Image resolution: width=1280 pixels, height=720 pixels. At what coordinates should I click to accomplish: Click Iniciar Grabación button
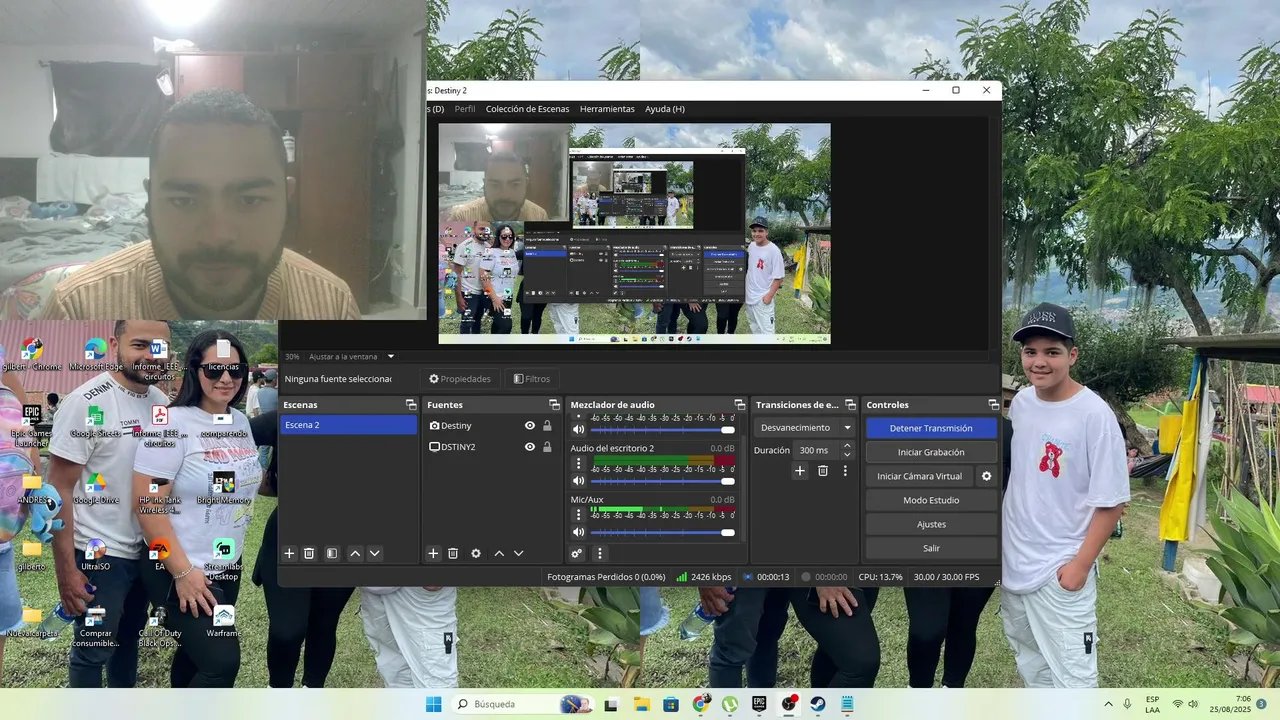(931, 452)
